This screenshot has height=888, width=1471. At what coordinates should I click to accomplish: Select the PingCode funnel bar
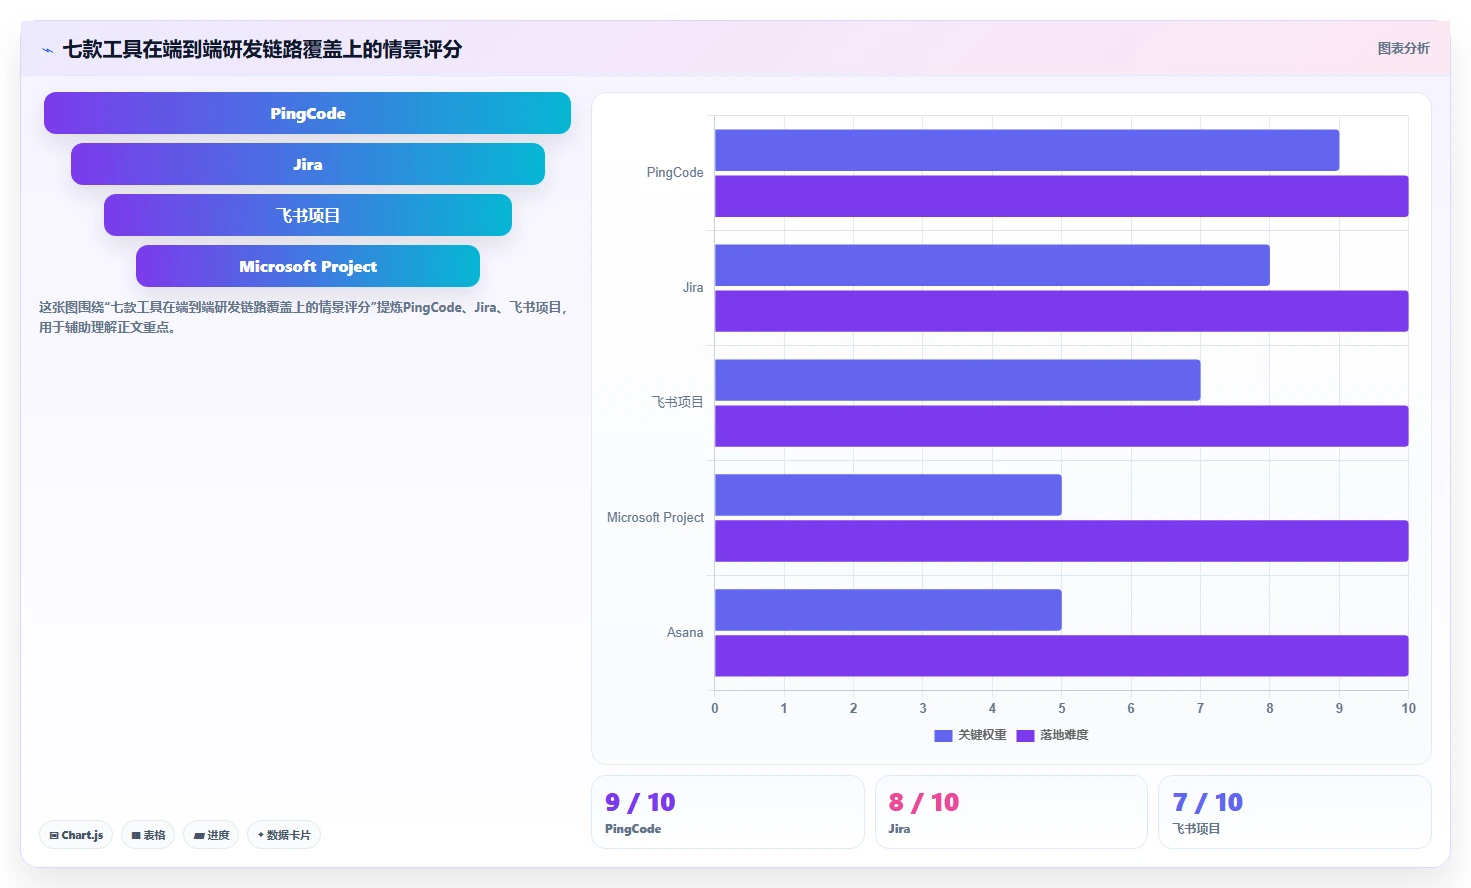[x=307, y=113]
